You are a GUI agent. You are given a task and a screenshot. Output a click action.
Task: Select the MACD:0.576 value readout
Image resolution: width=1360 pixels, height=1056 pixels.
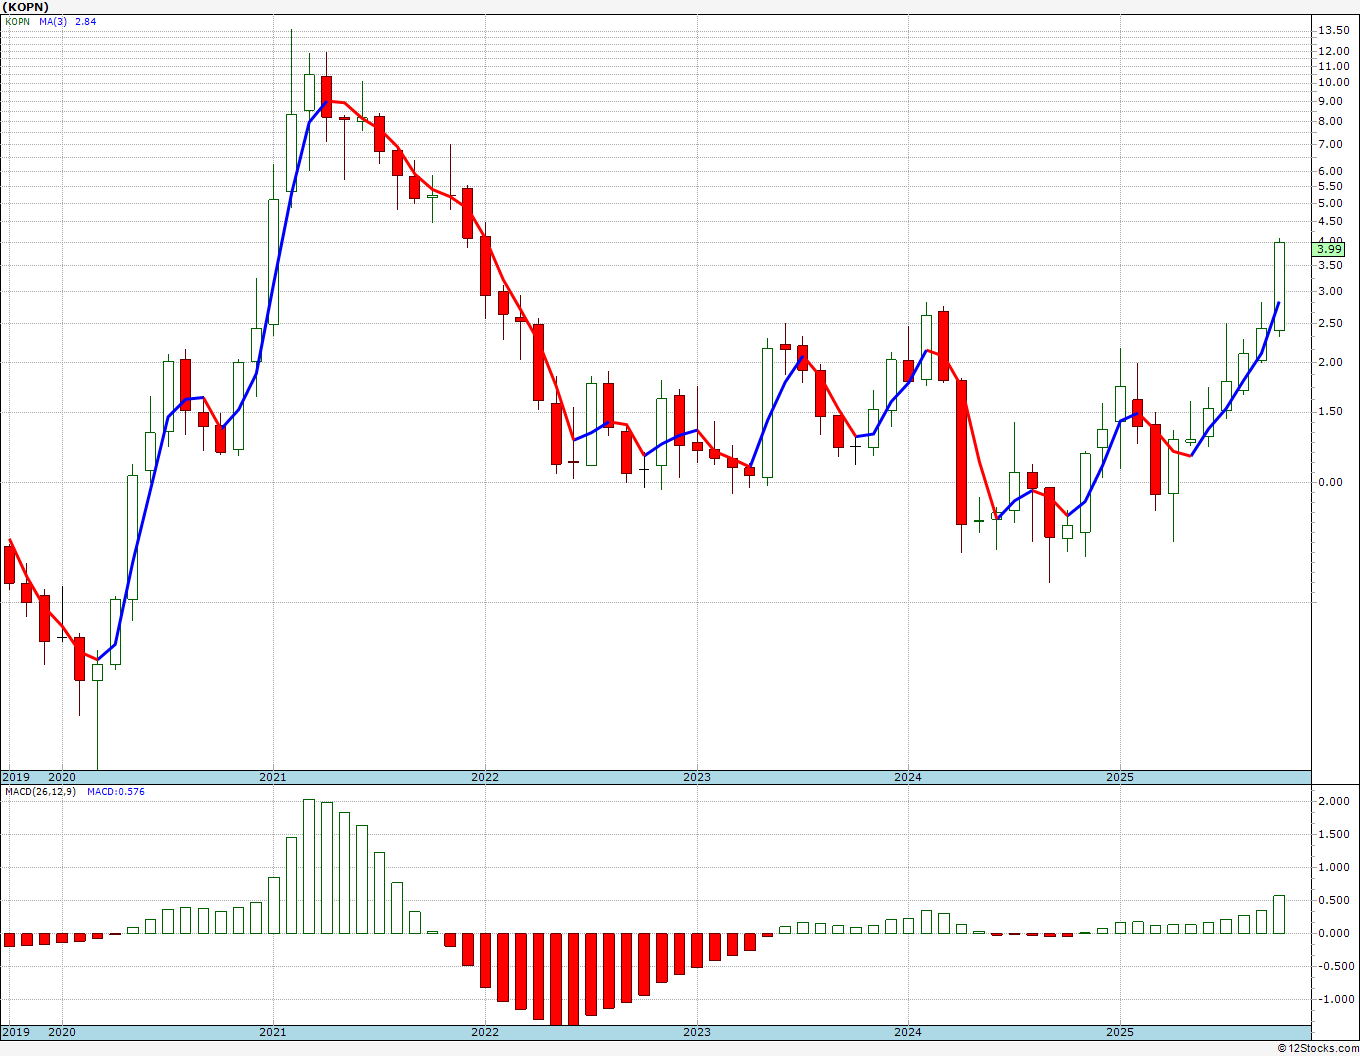click(116, 792)
